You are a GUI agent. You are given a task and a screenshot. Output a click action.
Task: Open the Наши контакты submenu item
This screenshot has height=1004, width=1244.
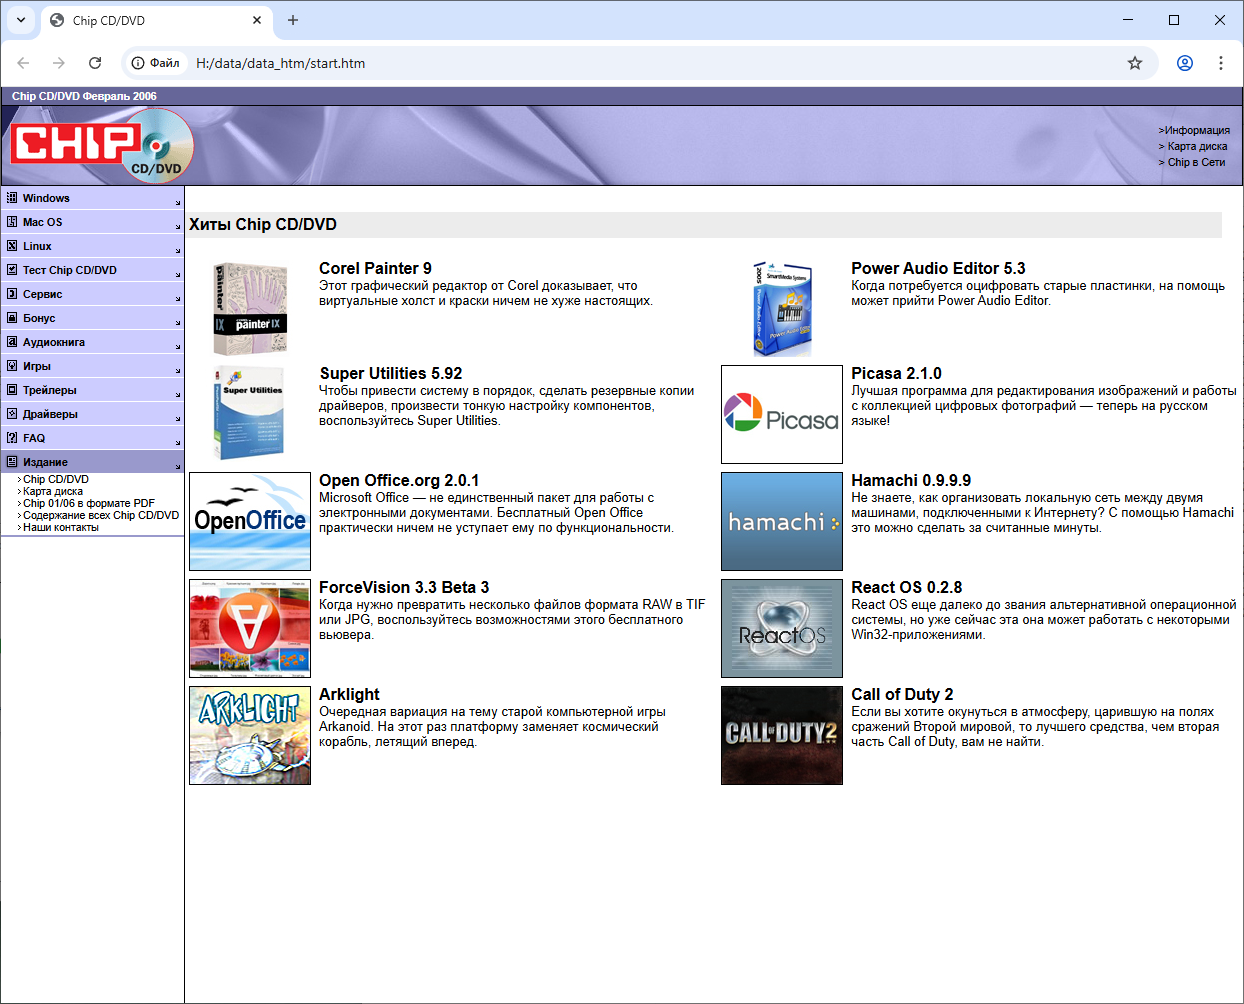(x=61, y=527)
